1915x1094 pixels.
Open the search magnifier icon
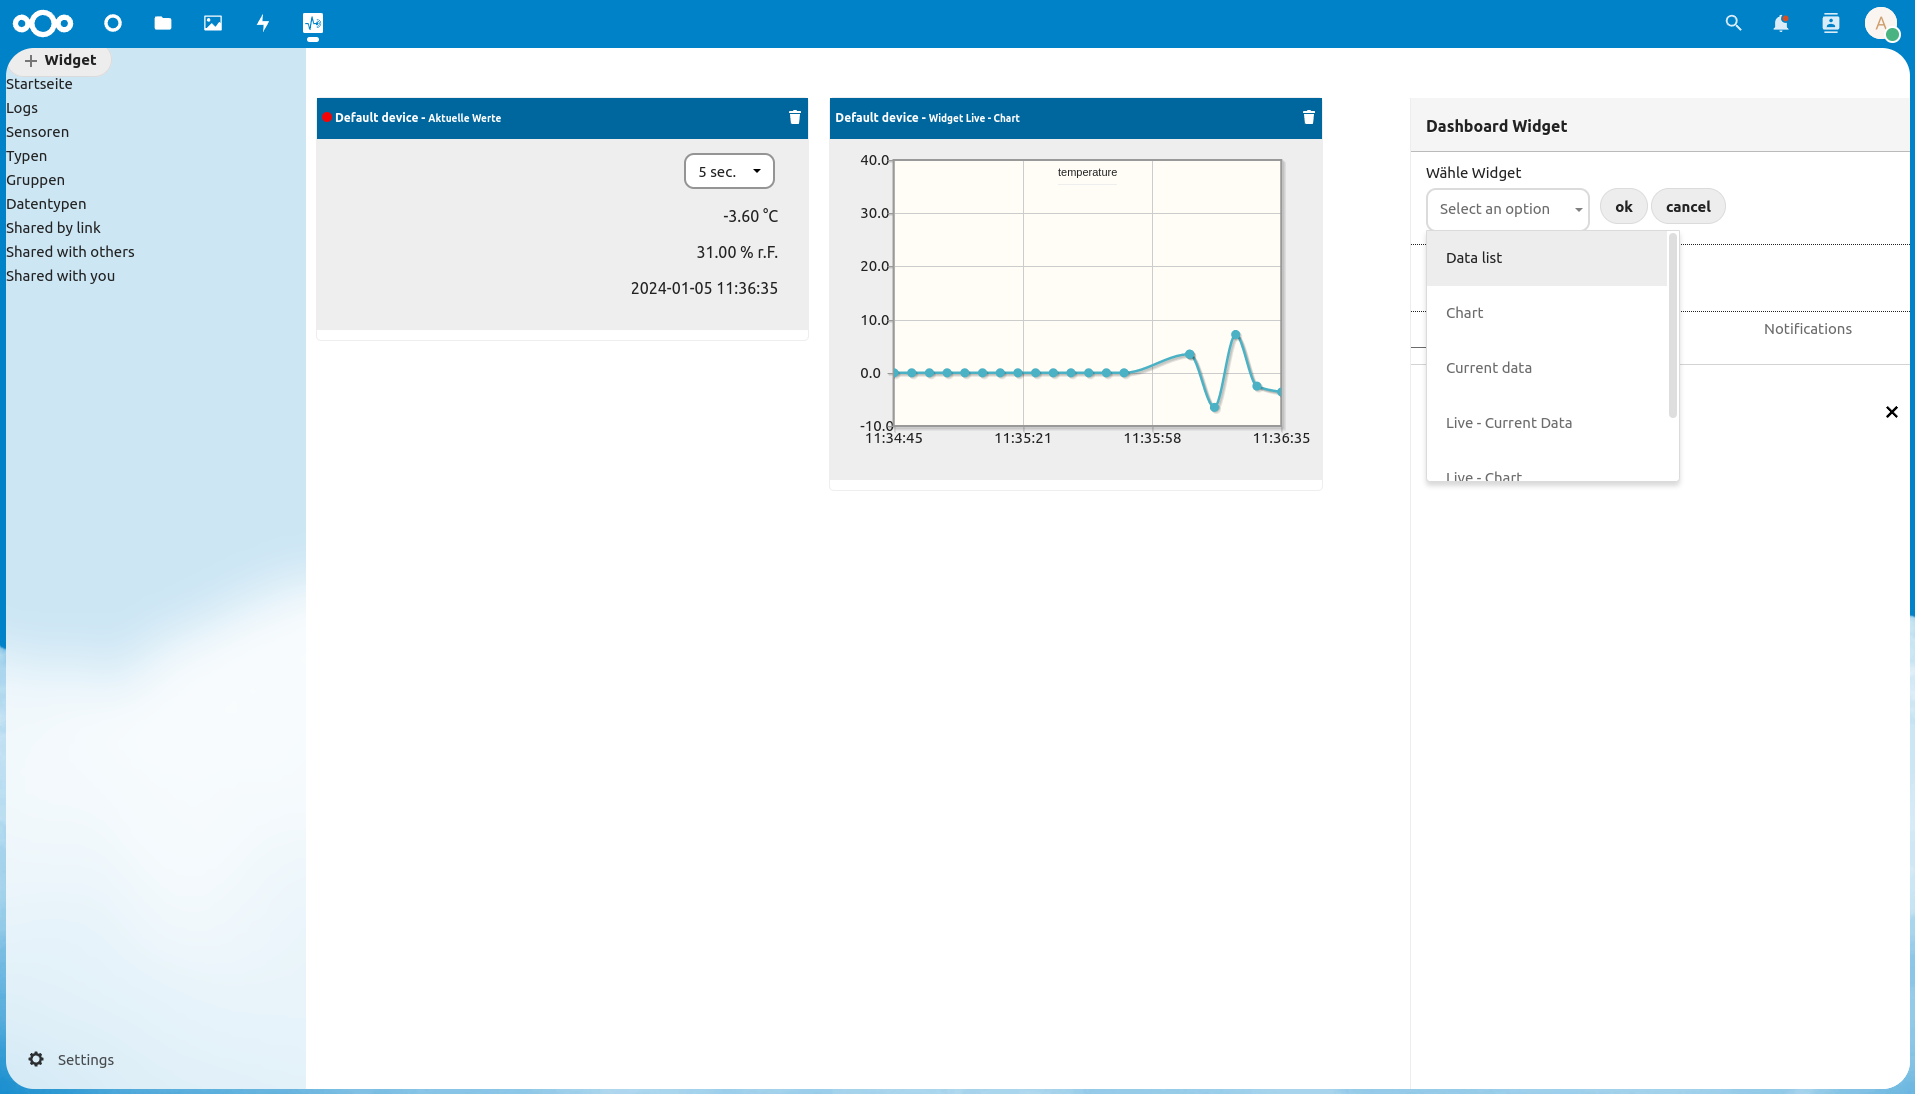1734,23
